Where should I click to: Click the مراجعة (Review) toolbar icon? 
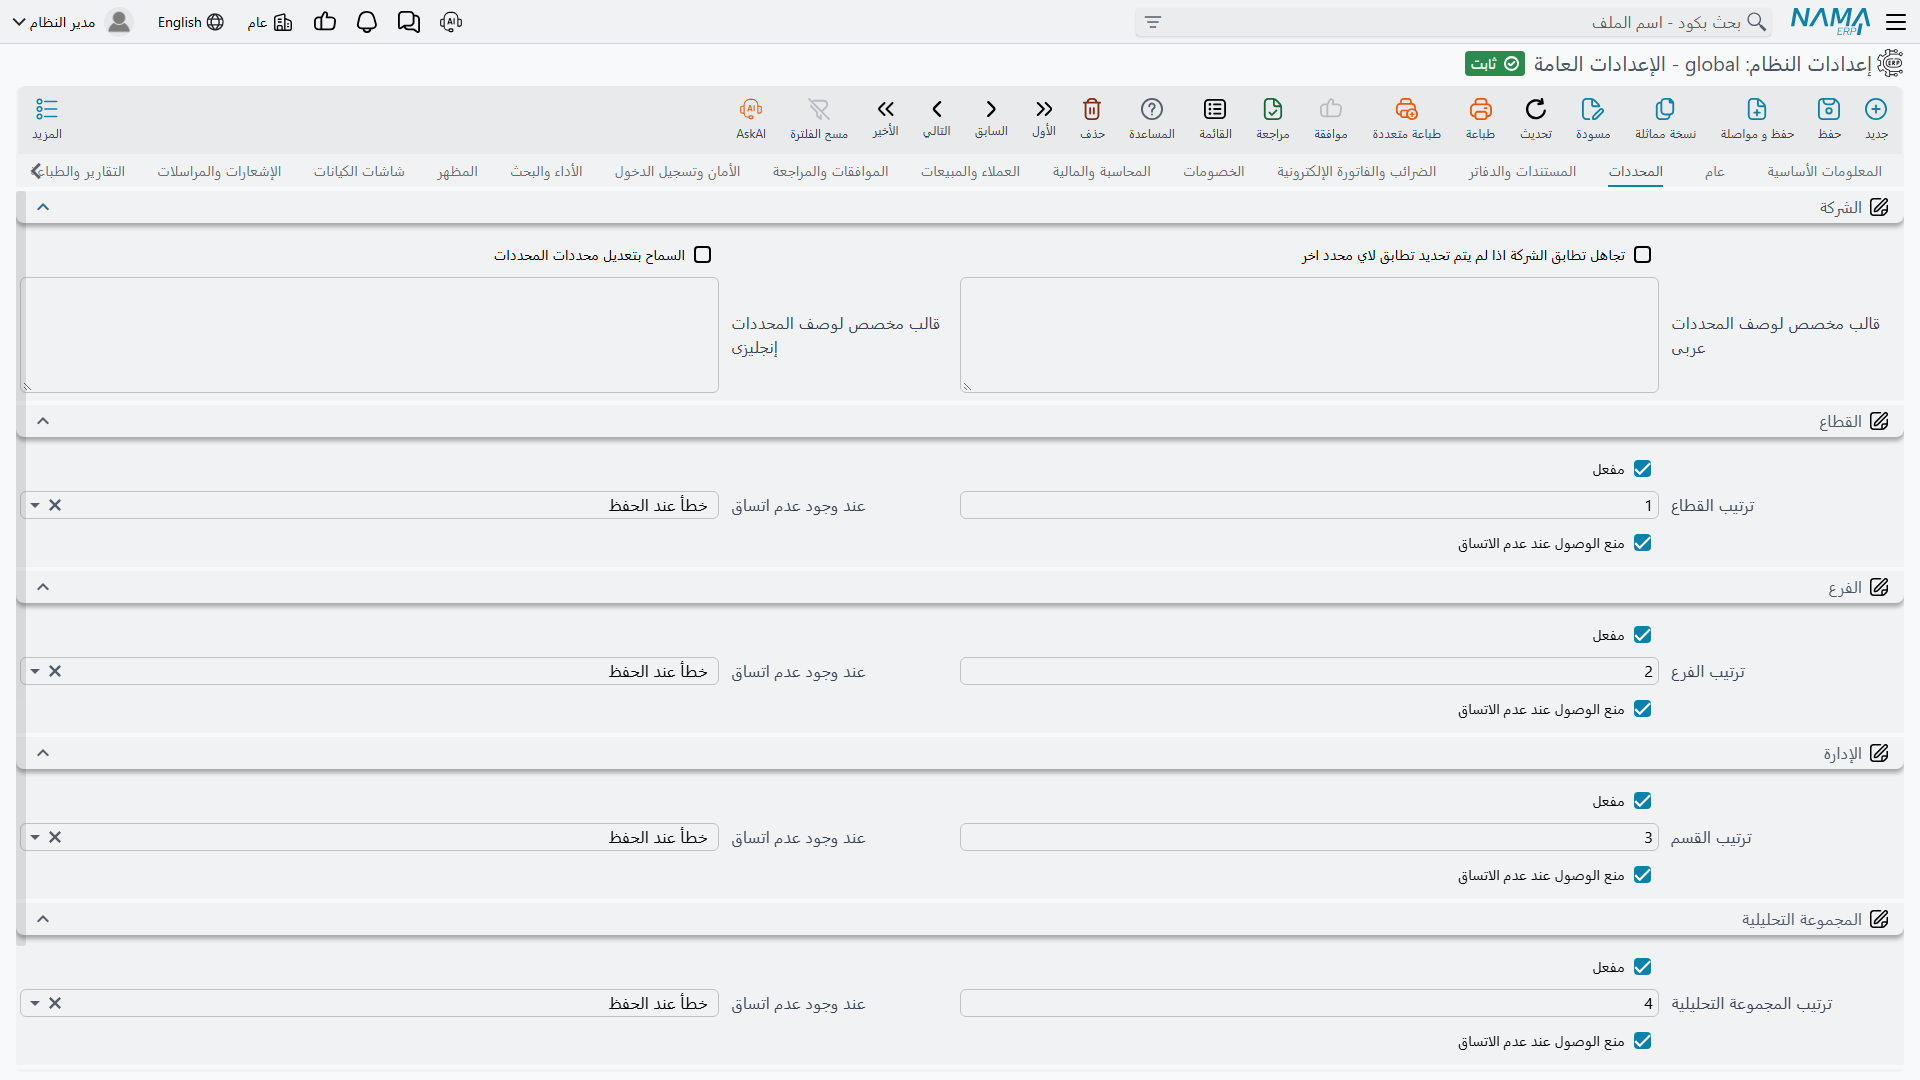pos(1273,109)
